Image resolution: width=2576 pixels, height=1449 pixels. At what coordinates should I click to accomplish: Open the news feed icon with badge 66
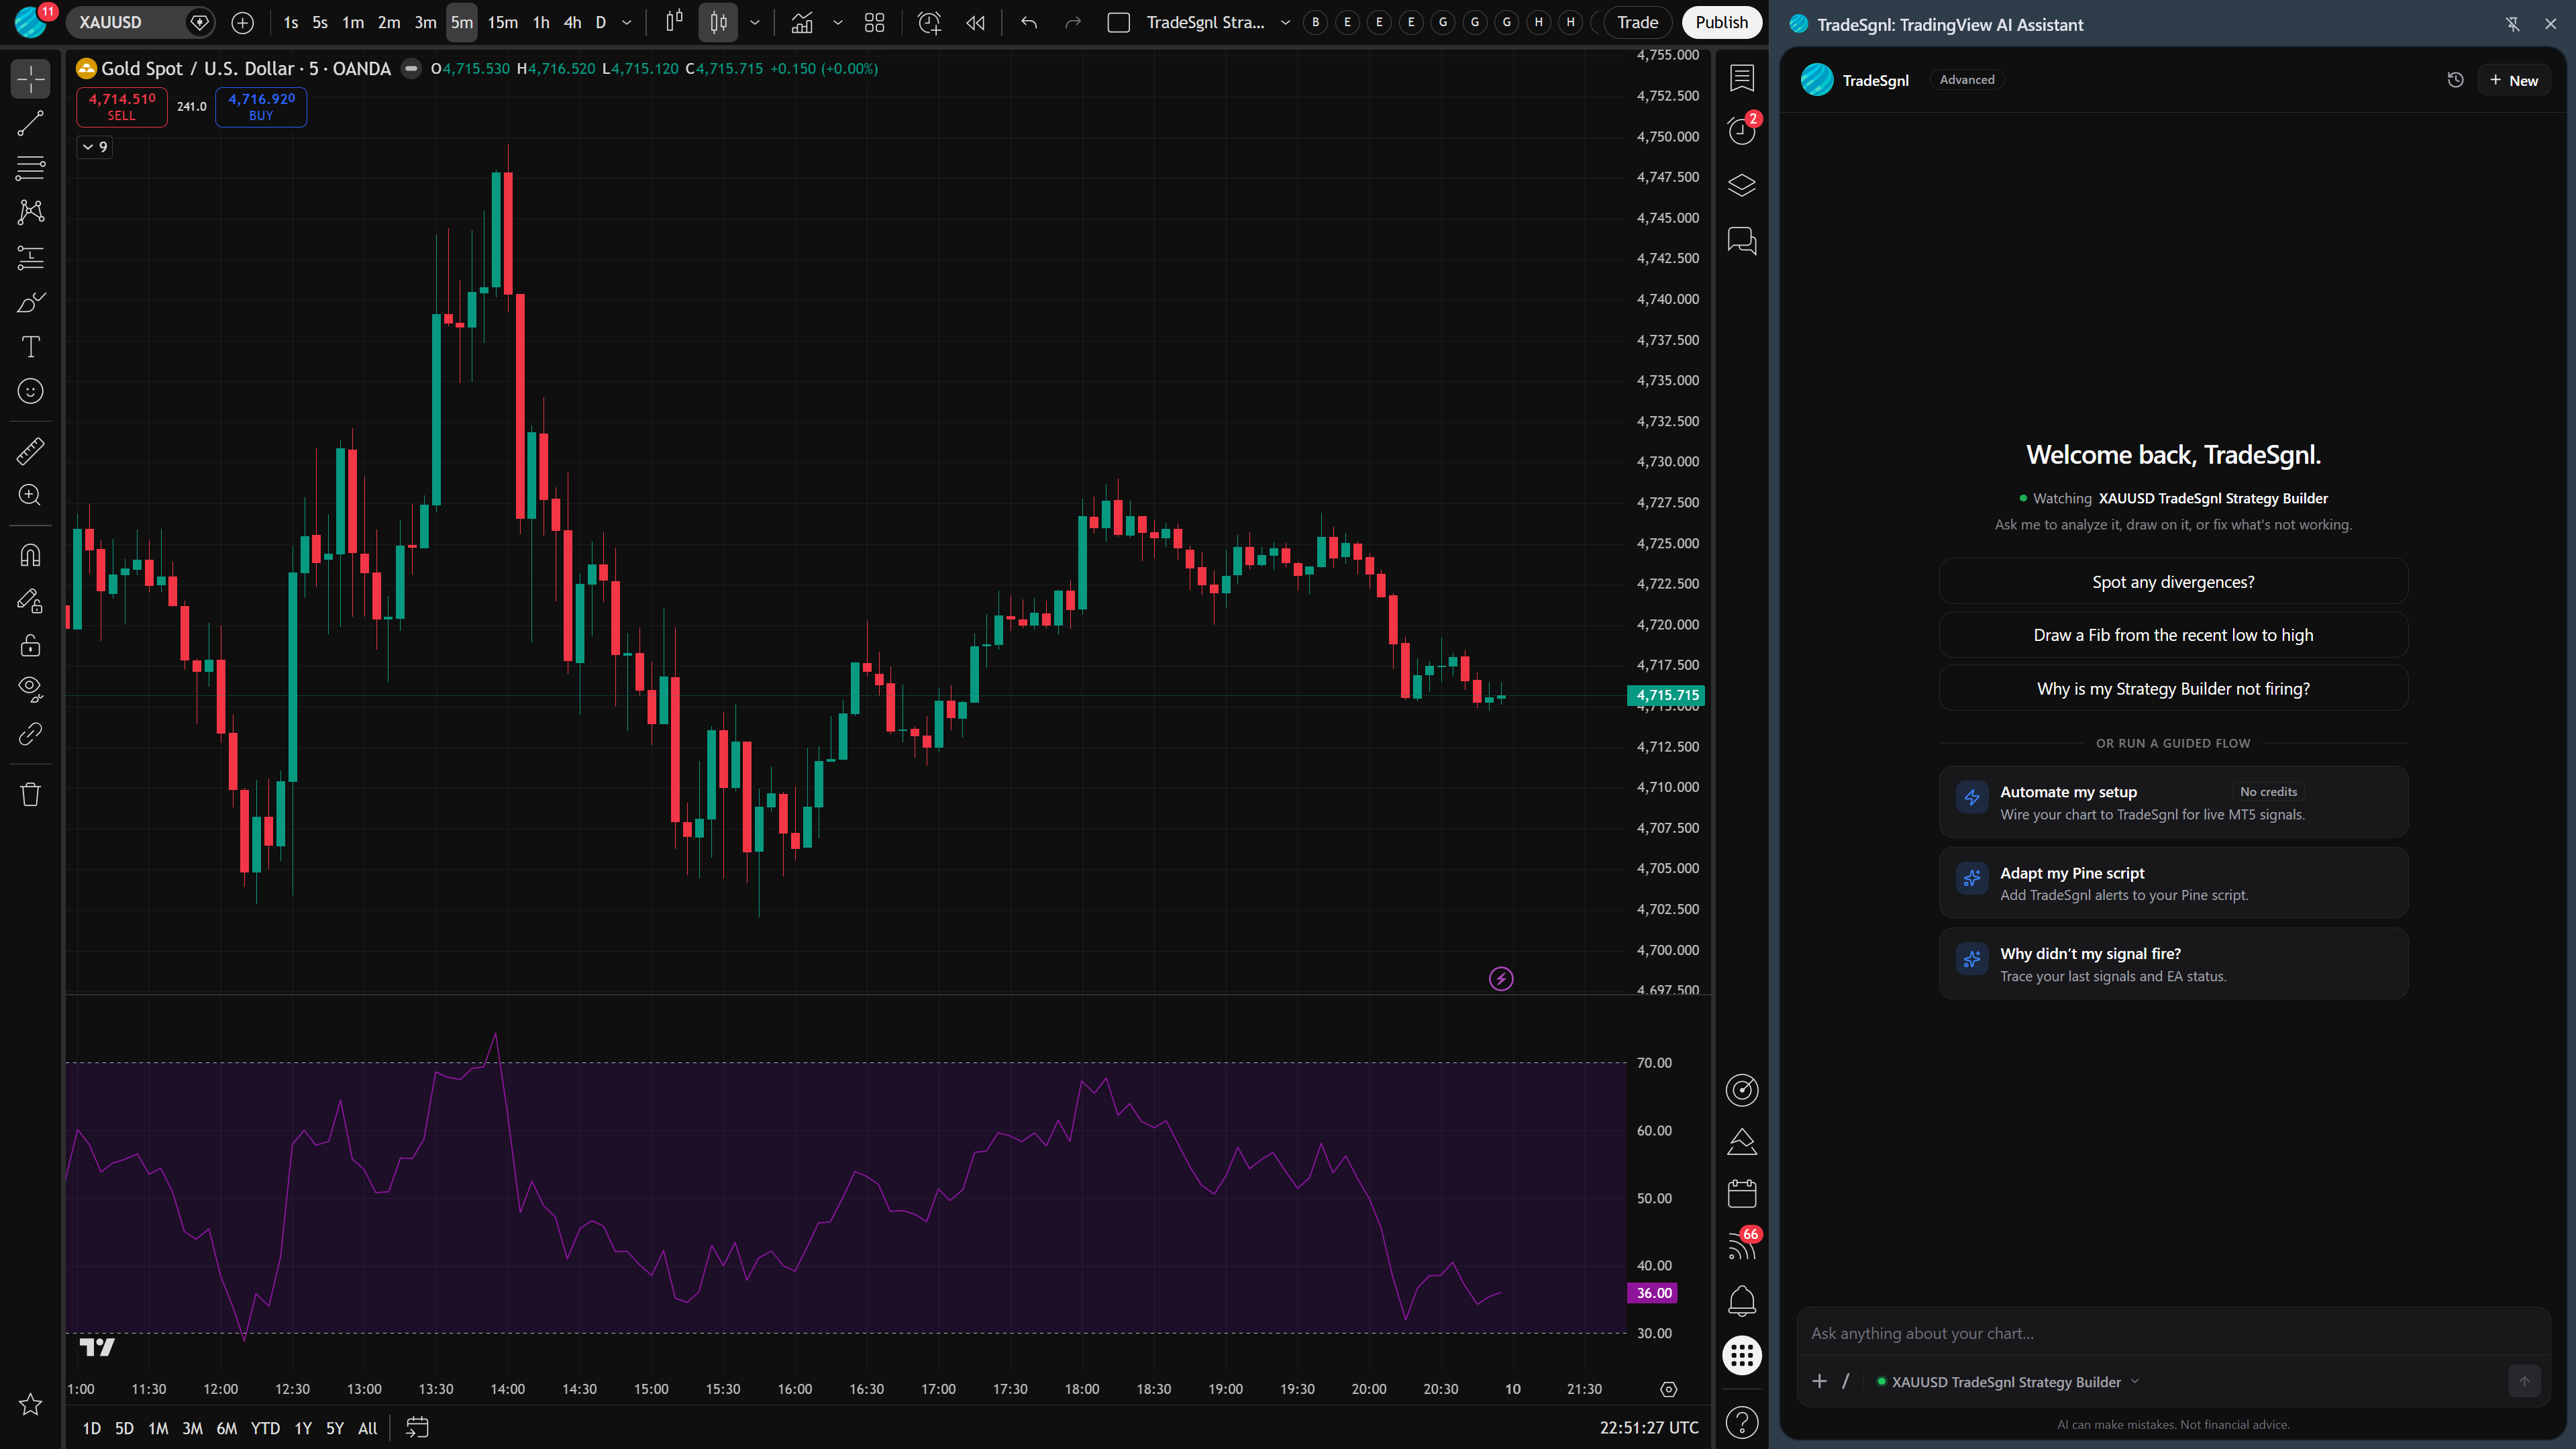coord(1742,1246)
